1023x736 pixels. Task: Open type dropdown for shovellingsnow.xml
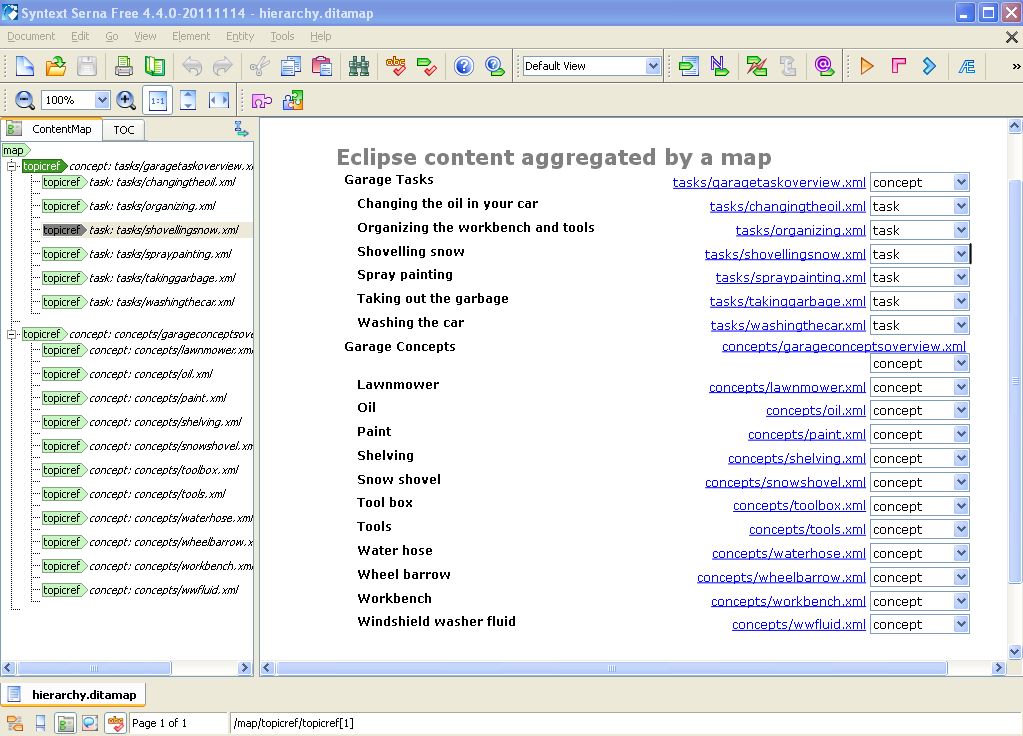click(960, 254)
